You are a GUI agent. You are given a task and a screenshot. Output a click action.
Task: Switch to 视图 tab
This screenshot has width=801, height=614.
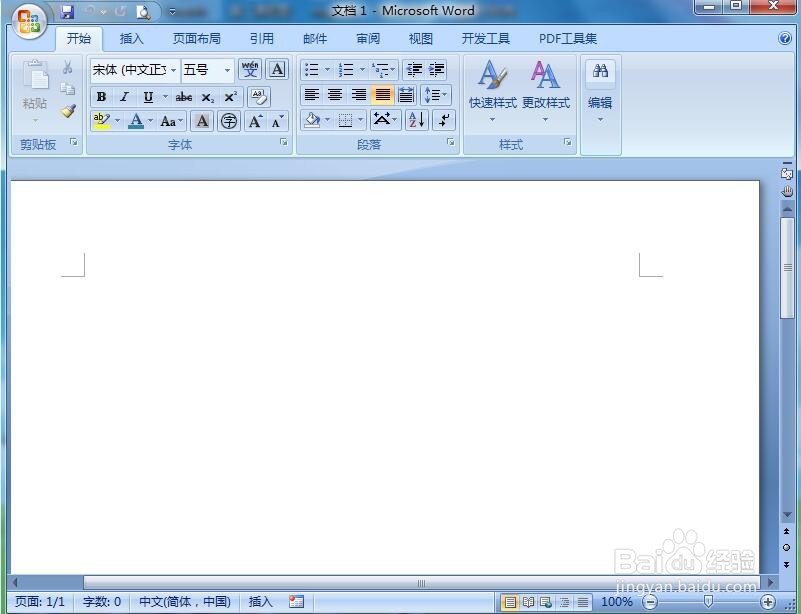(420, 39)
